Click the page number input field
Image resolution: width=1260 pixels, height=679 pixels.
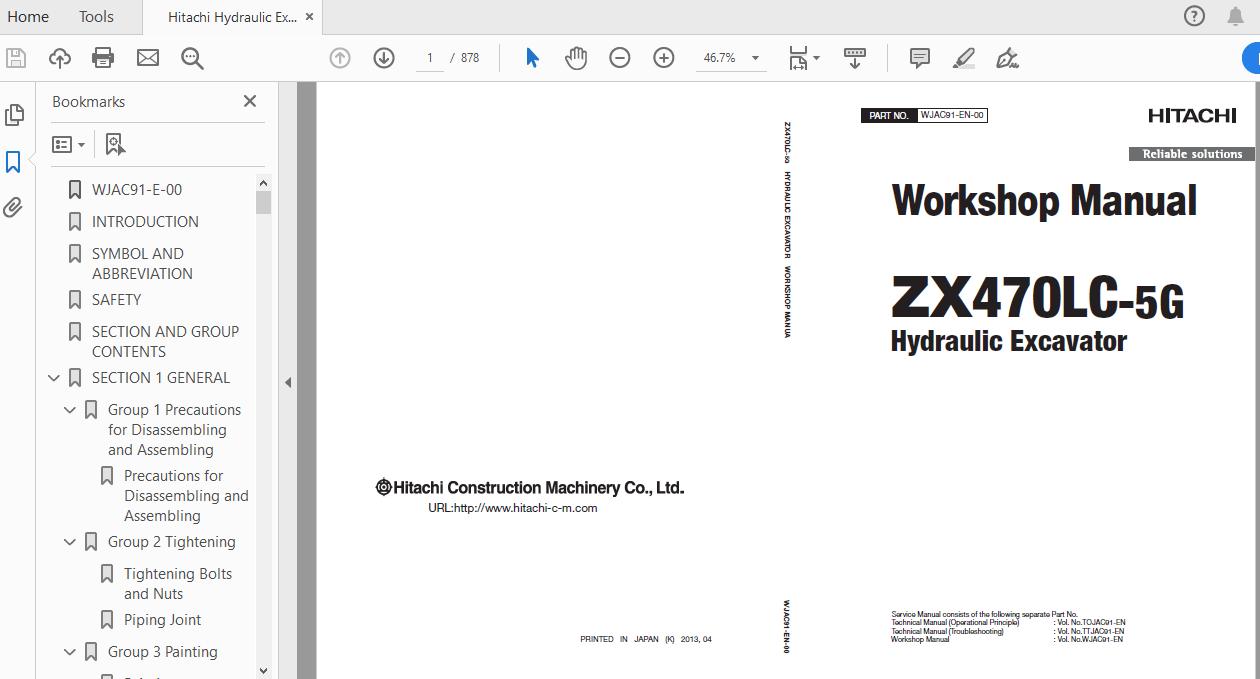click(x=429, y=57)
